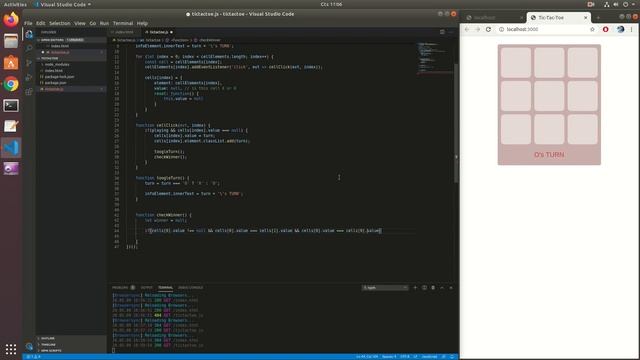Open the Explorer view in activity bar
This screenshot has width=640, height=360.
pos(29,34)
